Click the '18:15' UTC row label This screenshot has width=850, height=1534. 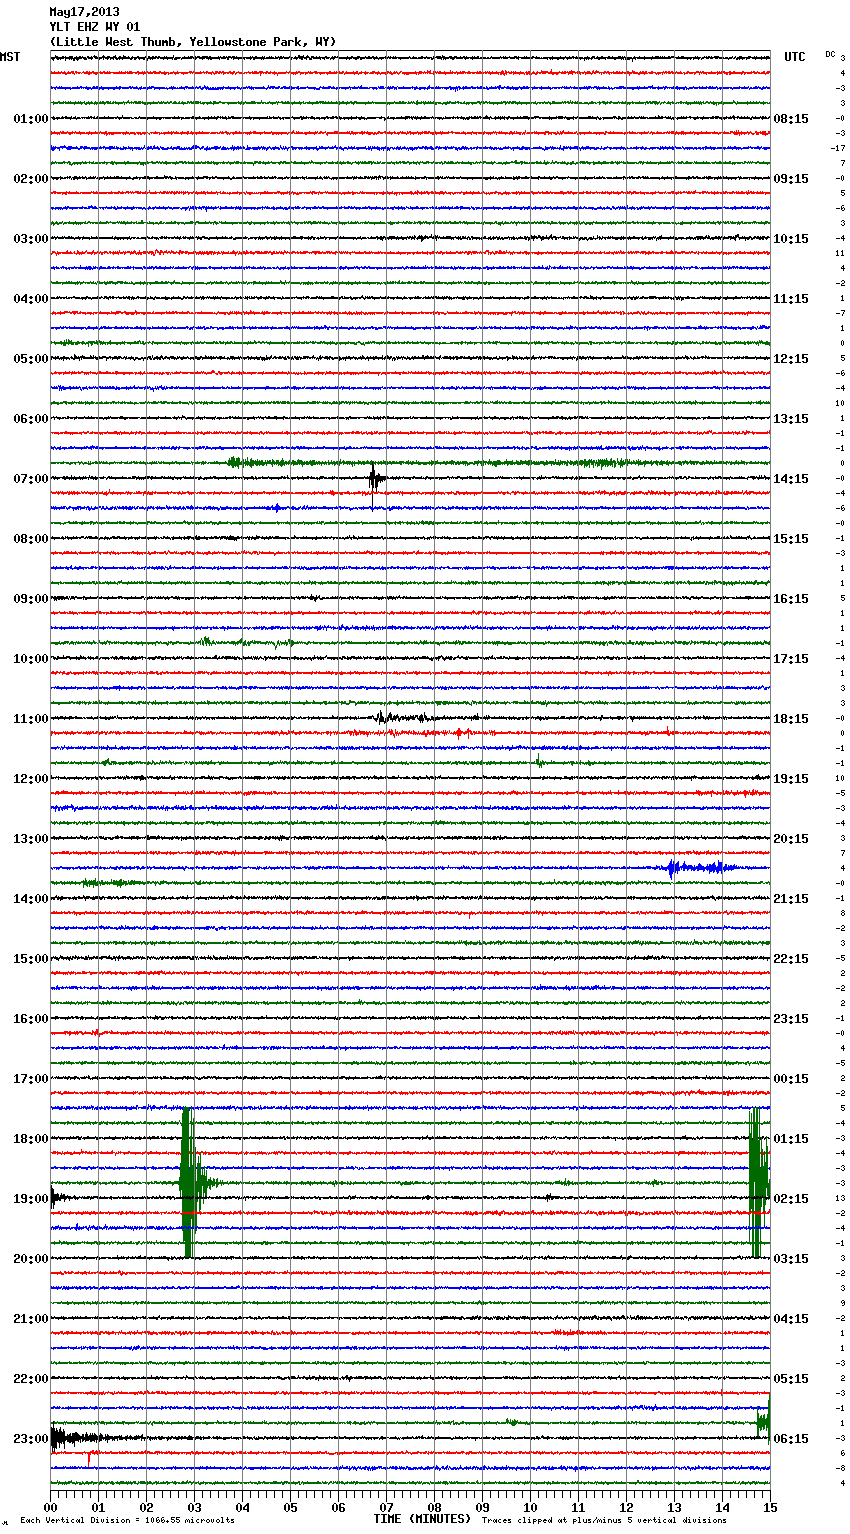click(x=791, y=719)
